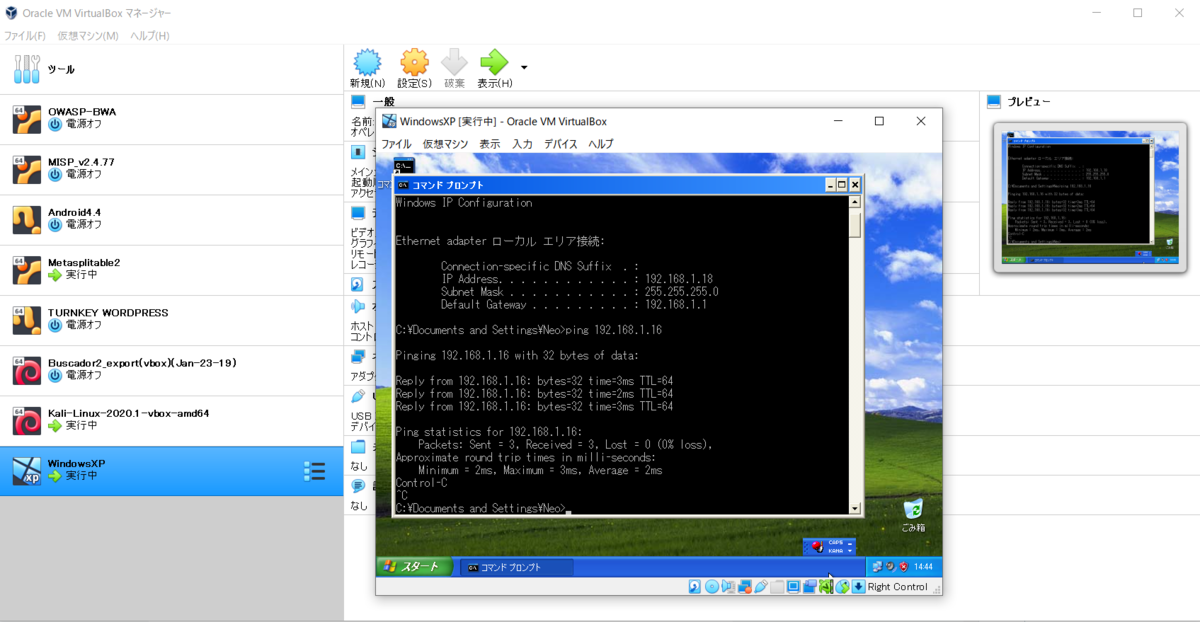The image size is (1200, 622).
Task: Click the VM recording status icon
Action: tap(810, 586)
